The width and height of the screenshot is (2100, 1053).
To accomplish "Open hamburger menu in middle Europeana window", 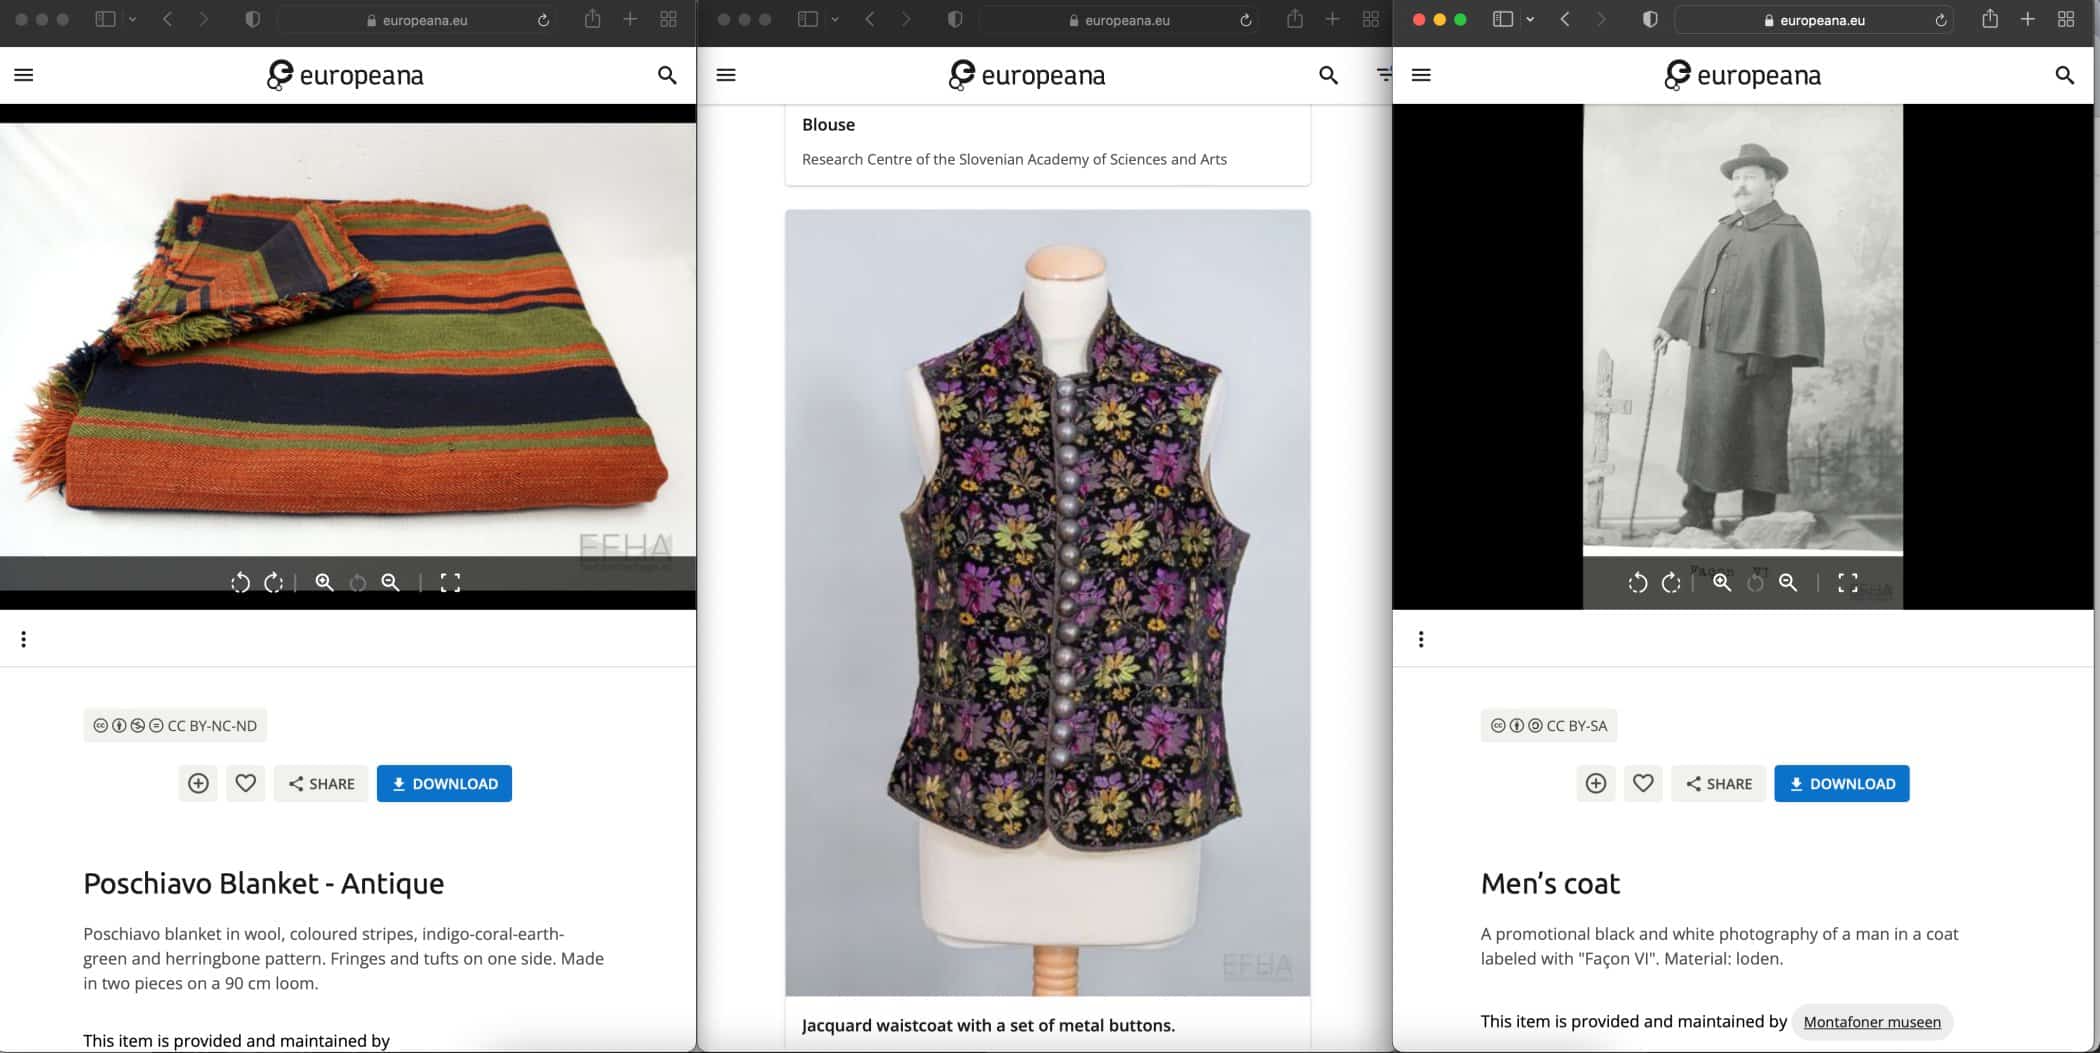I will 726,75.
